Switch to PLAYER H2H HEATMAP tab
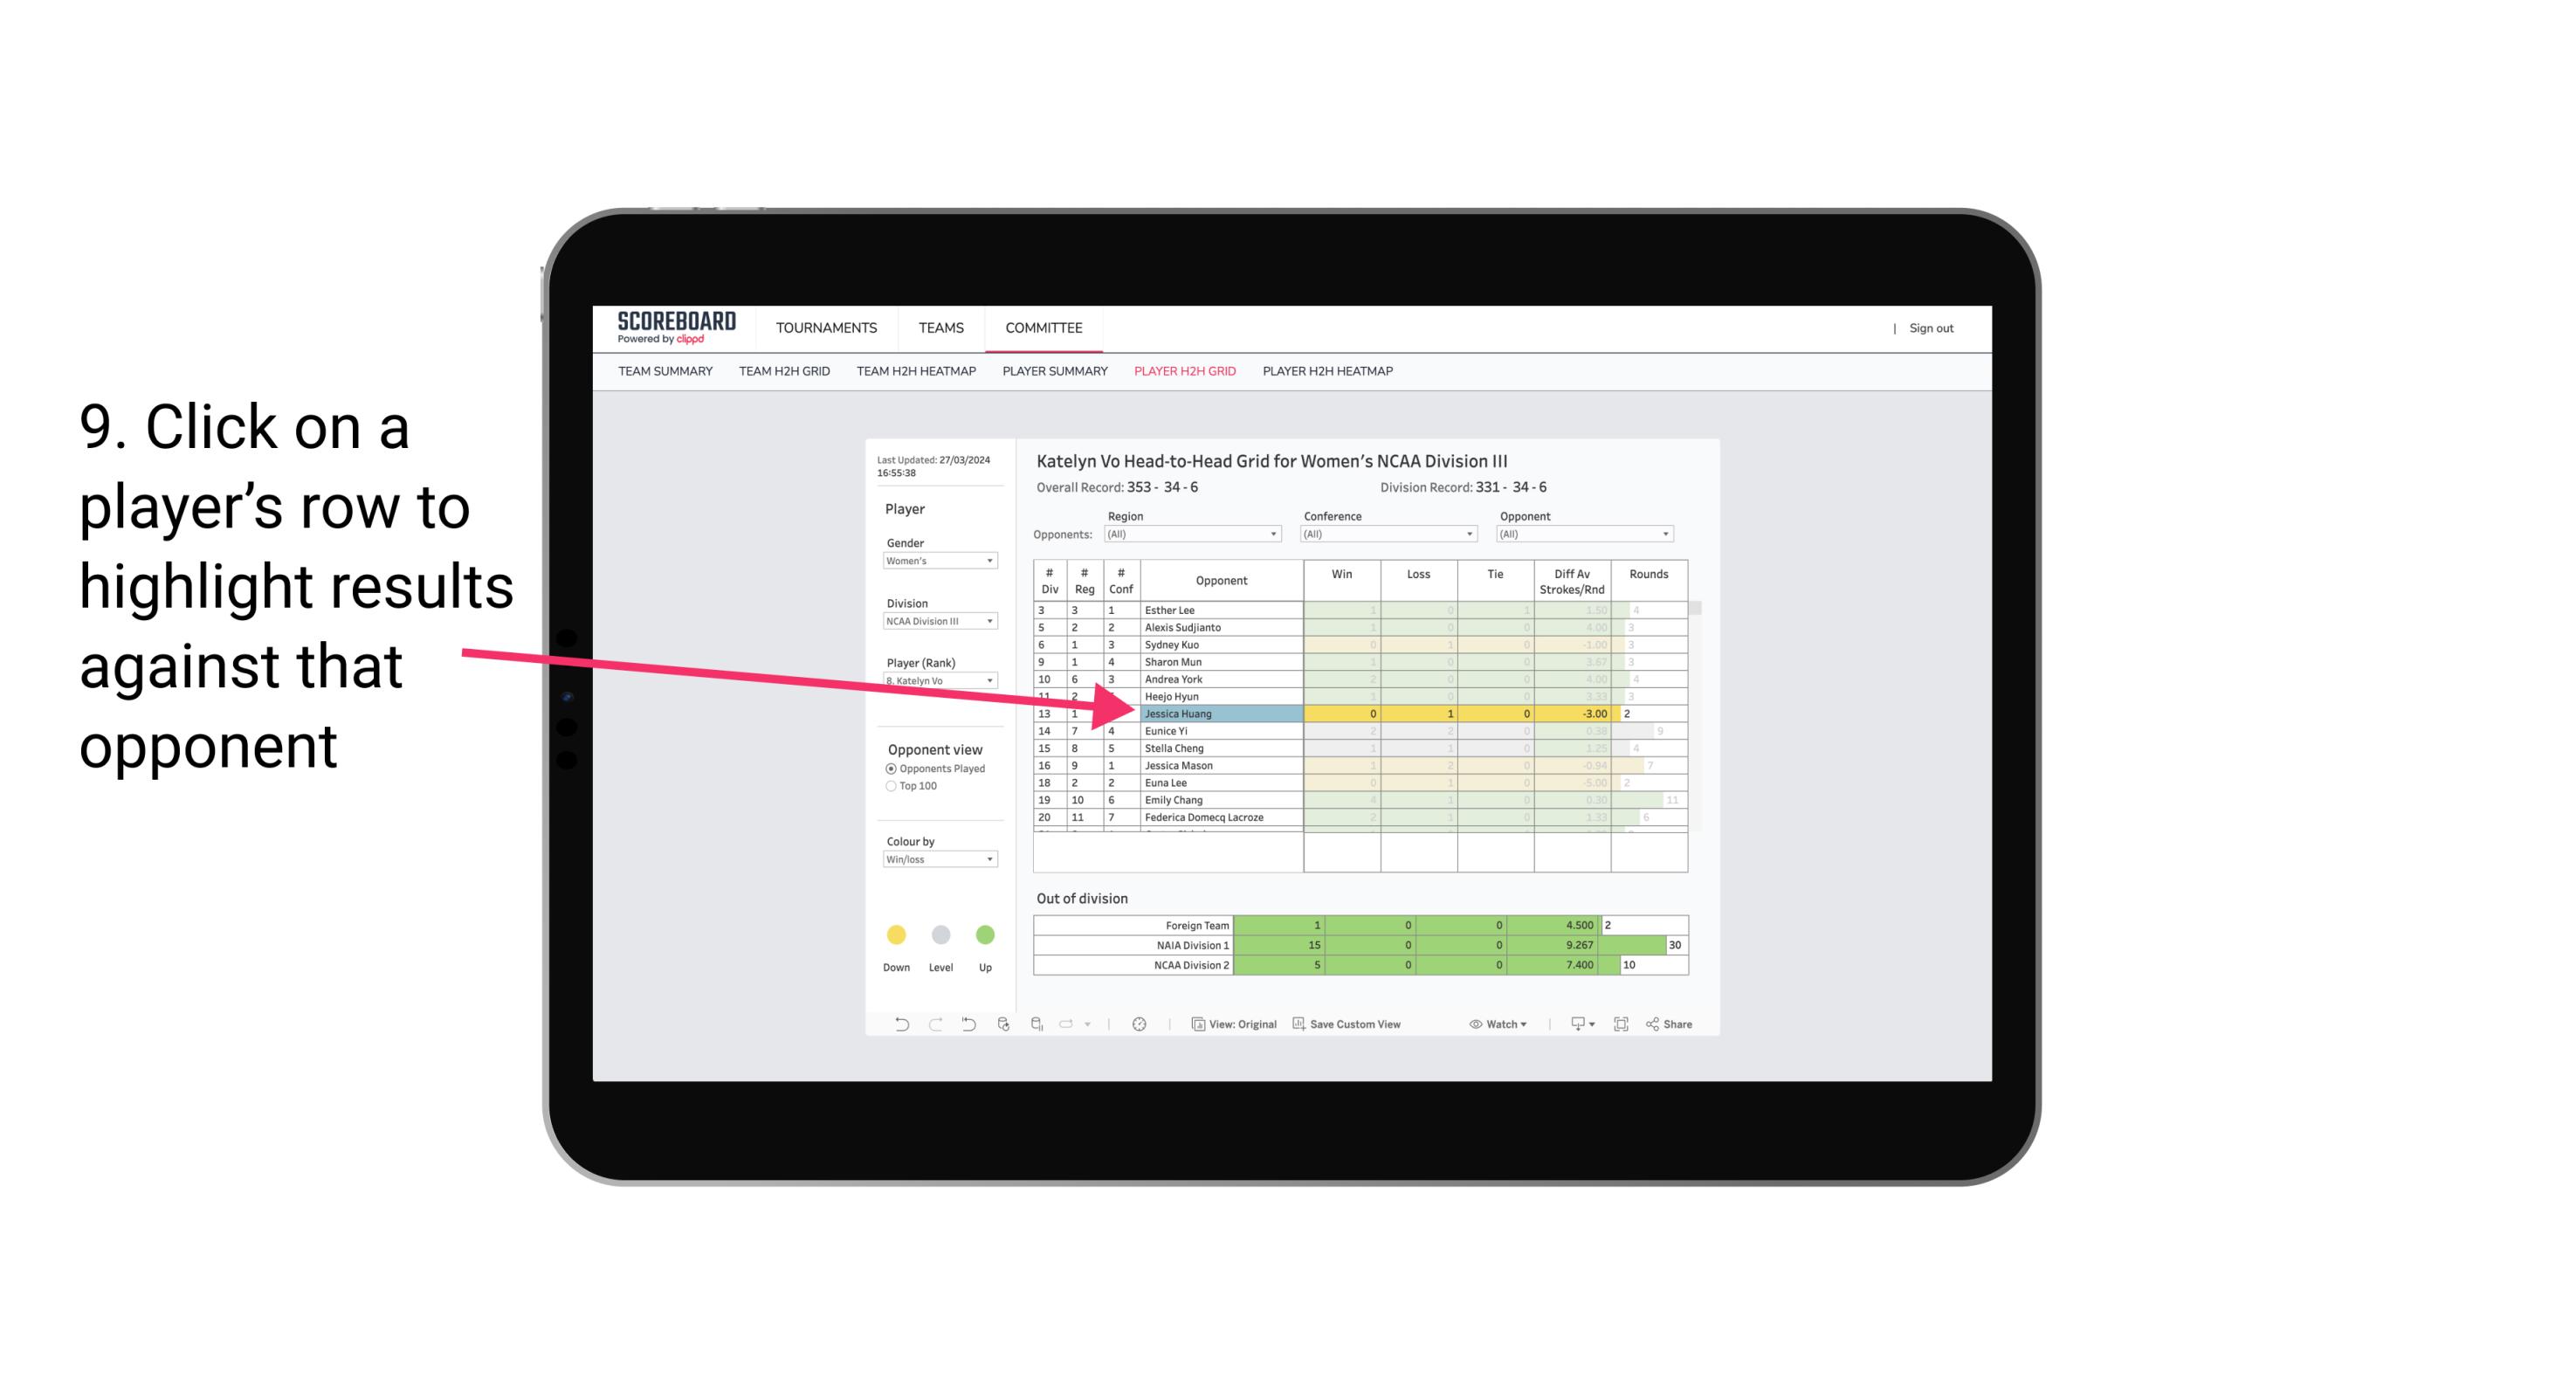This screenshot has width=2576, height=1386. click(x=1329, y=372)
